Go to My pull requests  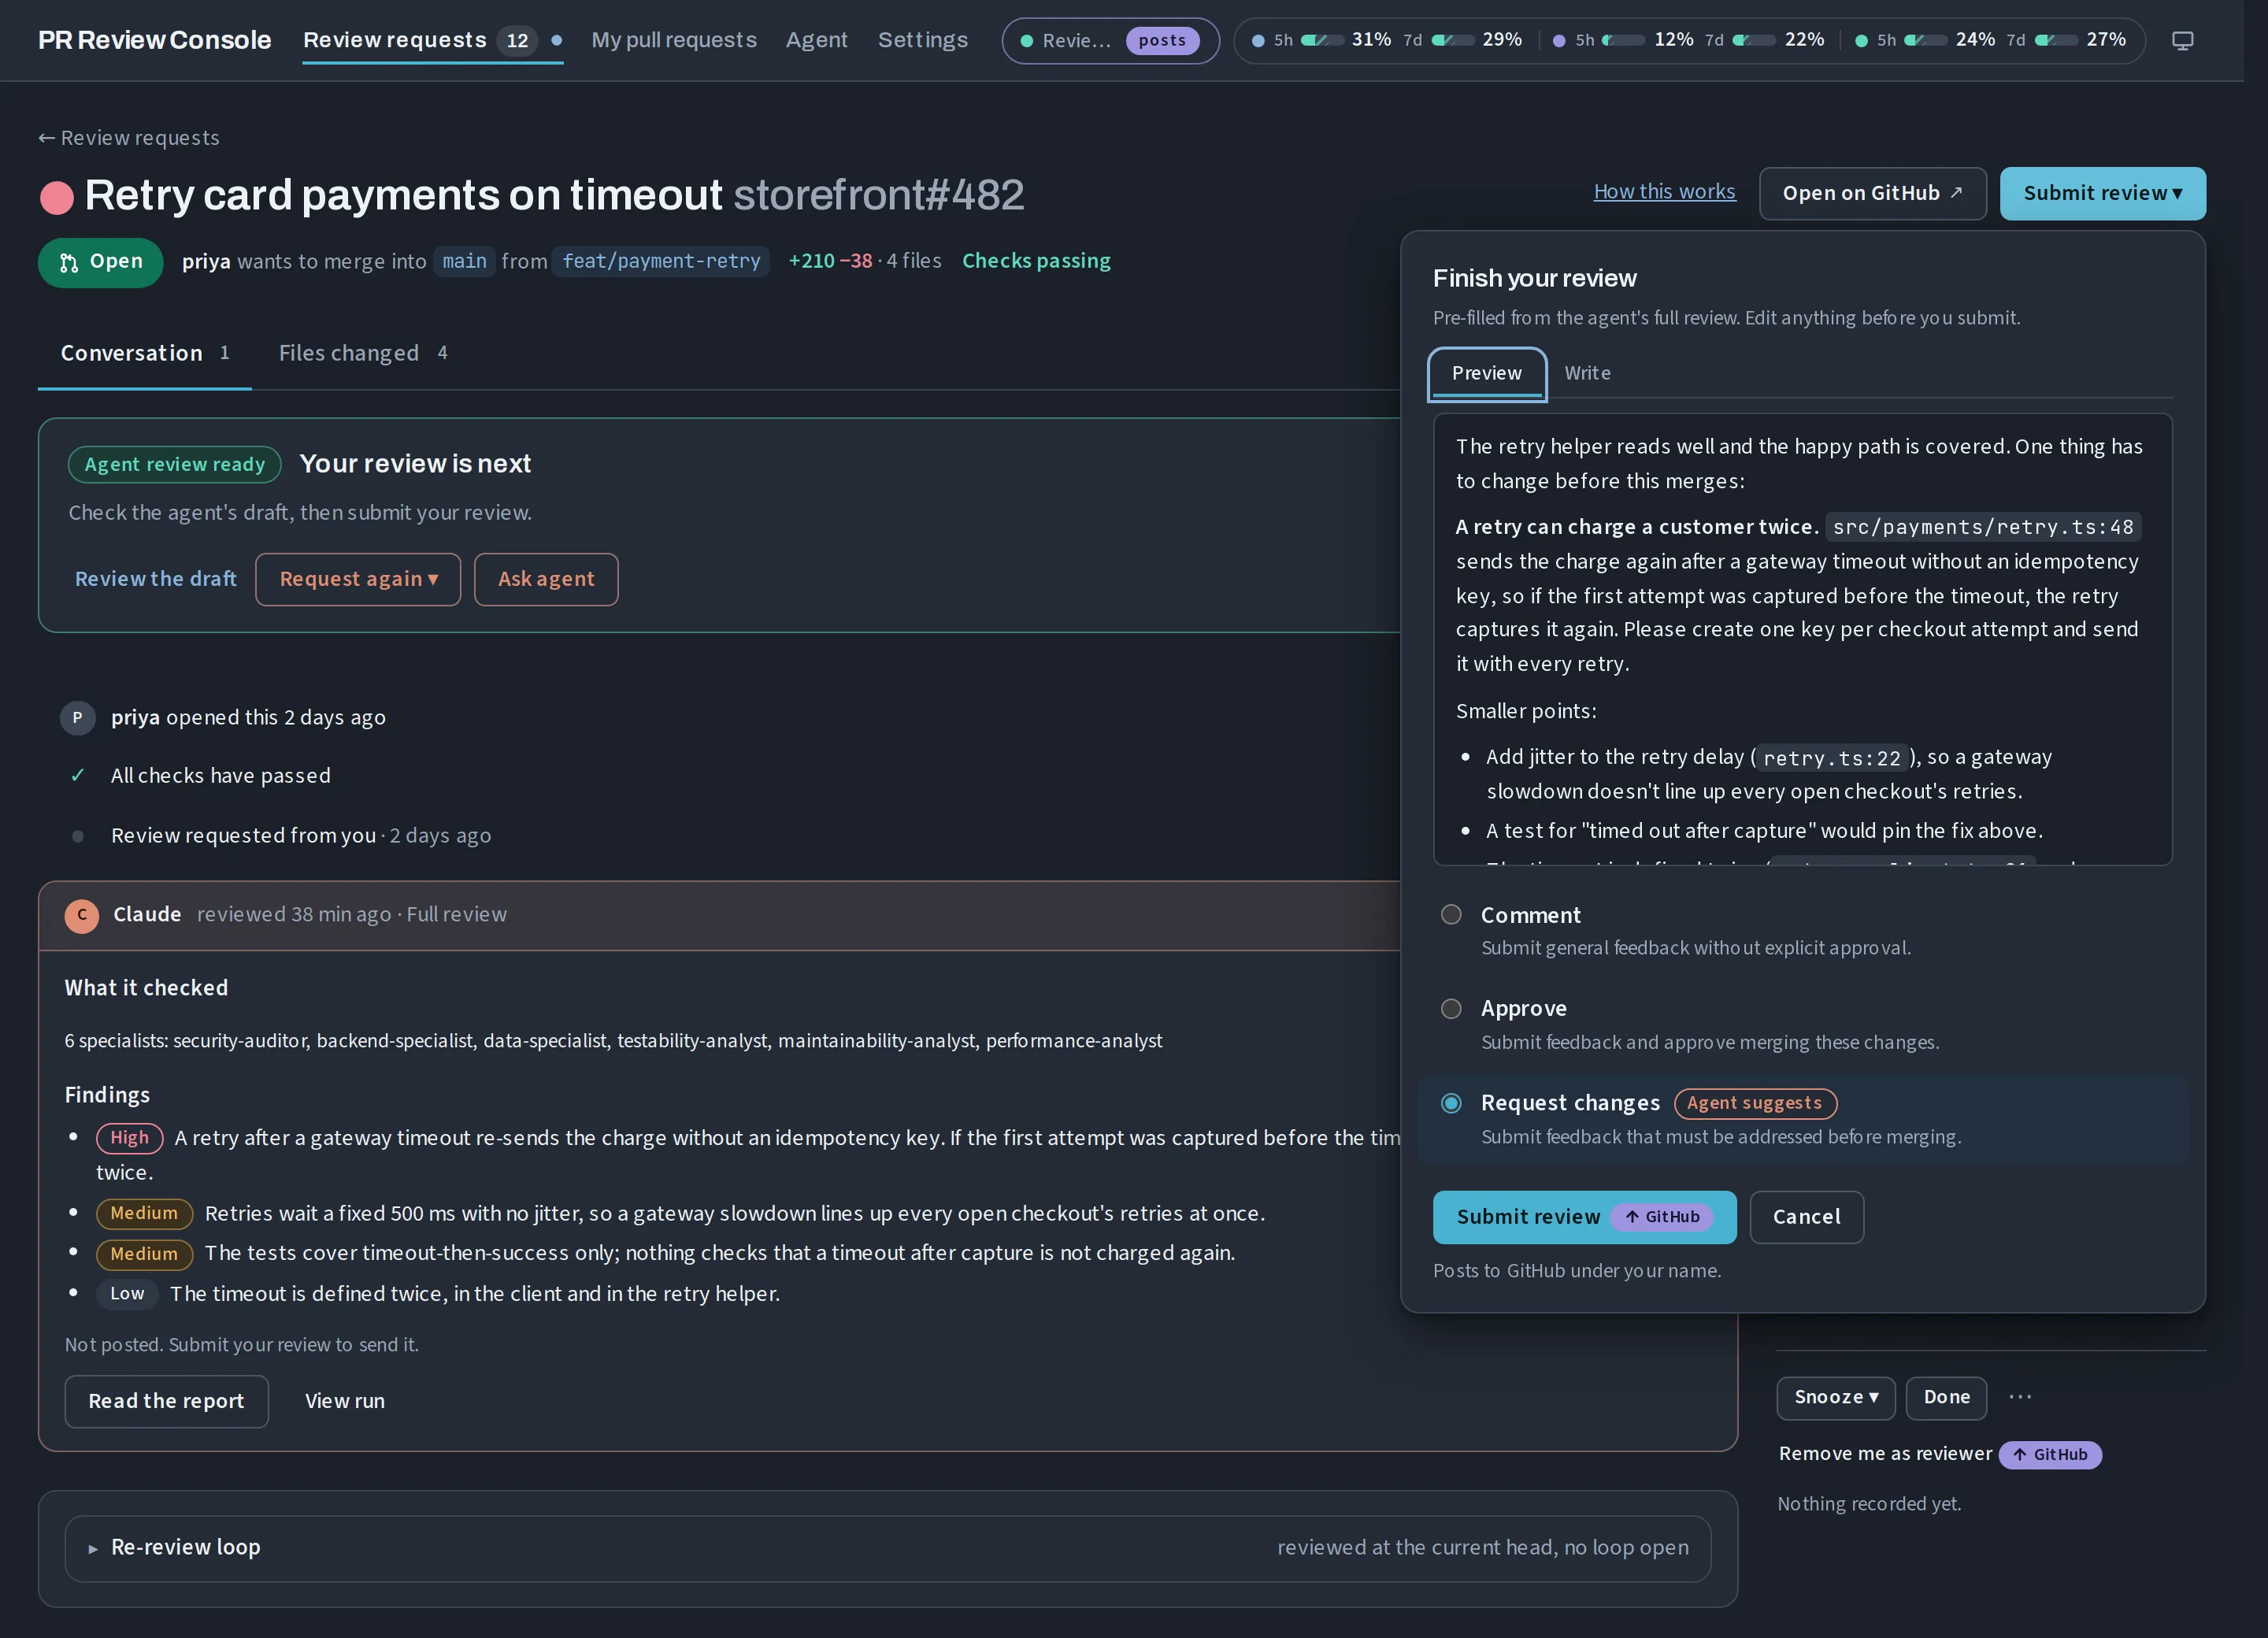coord(674,41)
